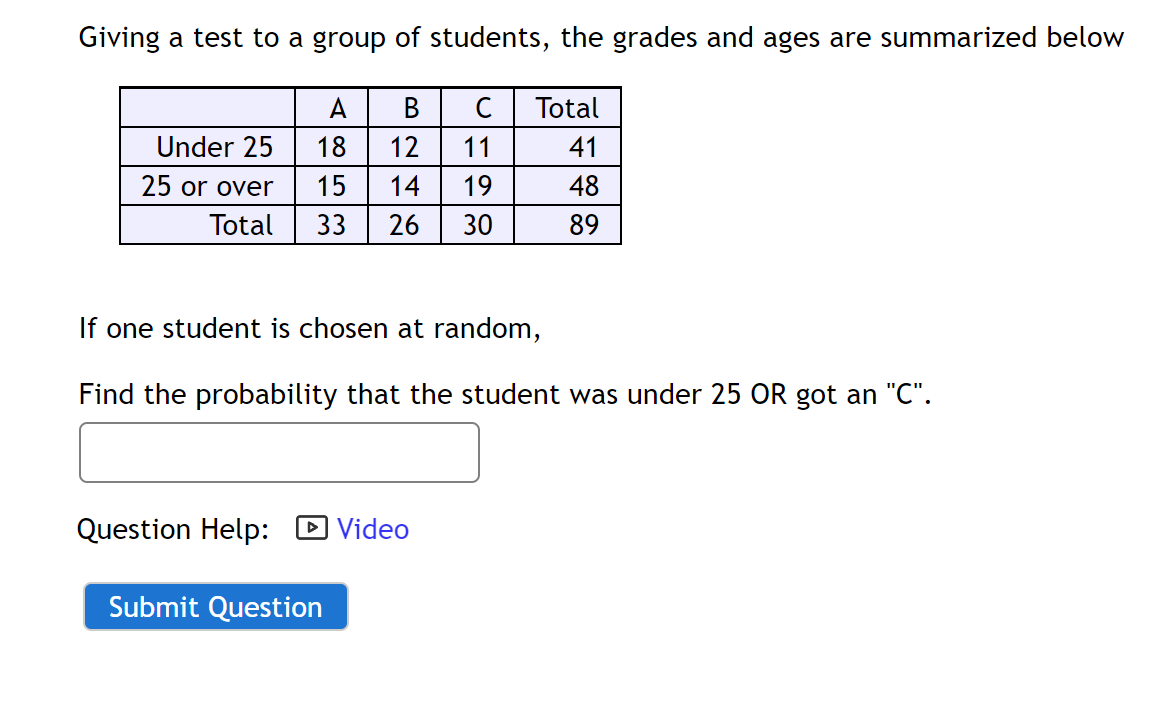The image size is (1165, 713).
Task: Click the 25 or over row label
Action: click(x=207, y=185)
